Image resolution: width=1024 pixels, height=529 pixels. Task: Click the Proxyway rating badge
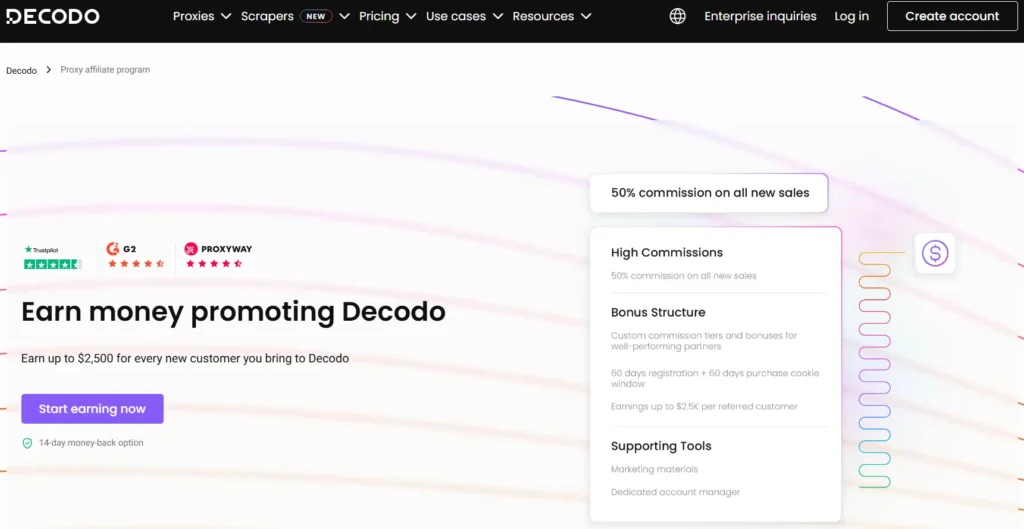coord(217,255)
